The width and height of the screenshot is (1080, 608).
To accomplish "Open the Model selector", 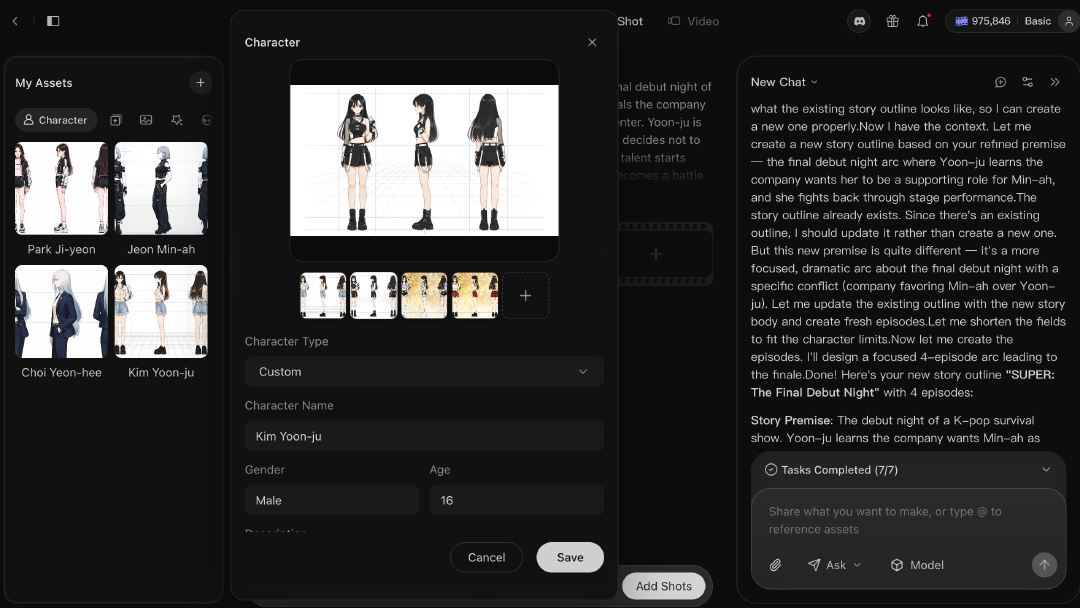I will [x=917, y=565].
